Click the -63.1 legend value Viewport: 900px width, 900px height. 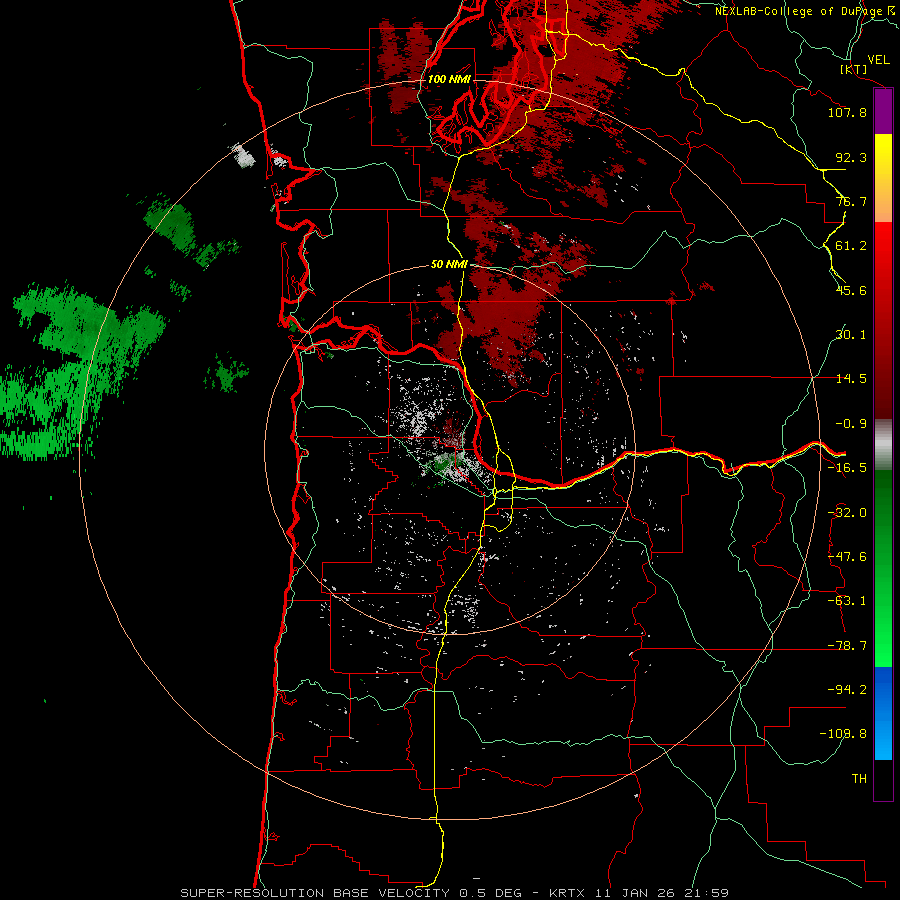[847, 601]
